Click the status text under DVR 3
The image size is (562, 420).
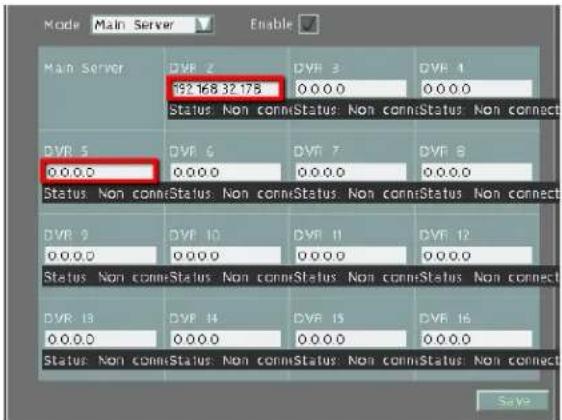(356, 110)
